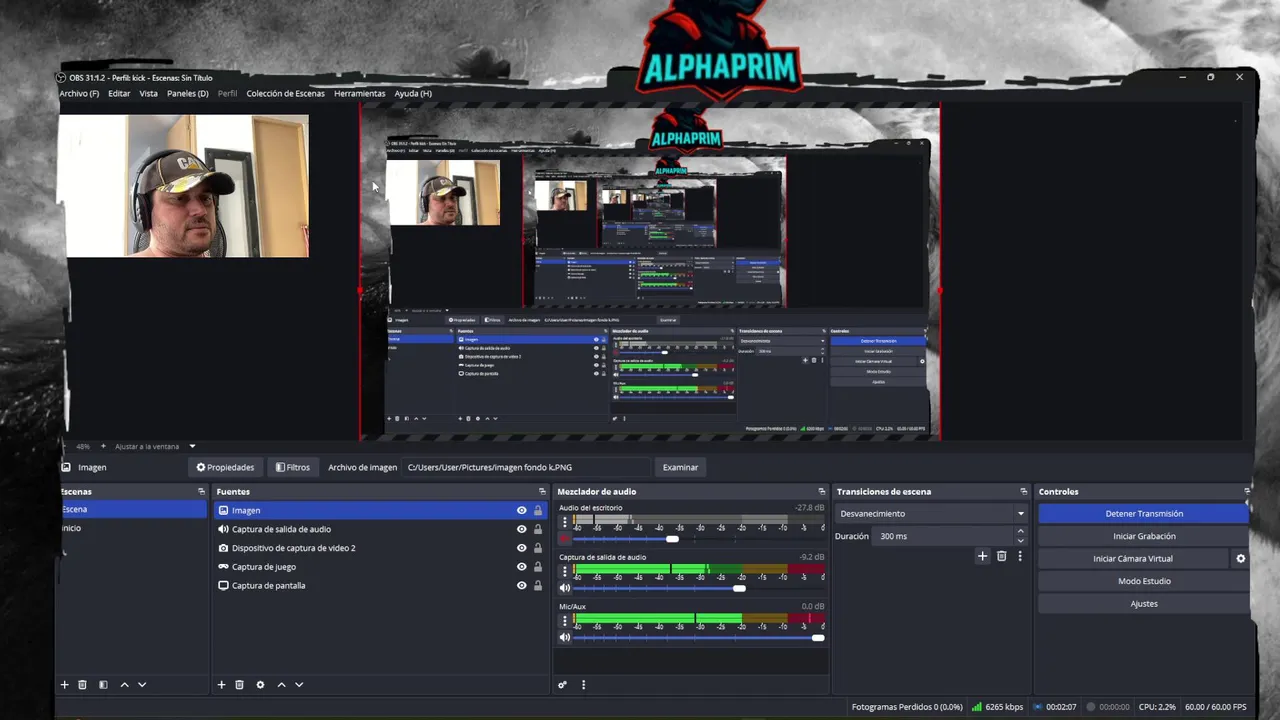Open virtual camera settings gear
This screenshot has height=720, width=1280.
click(1241, 559)
